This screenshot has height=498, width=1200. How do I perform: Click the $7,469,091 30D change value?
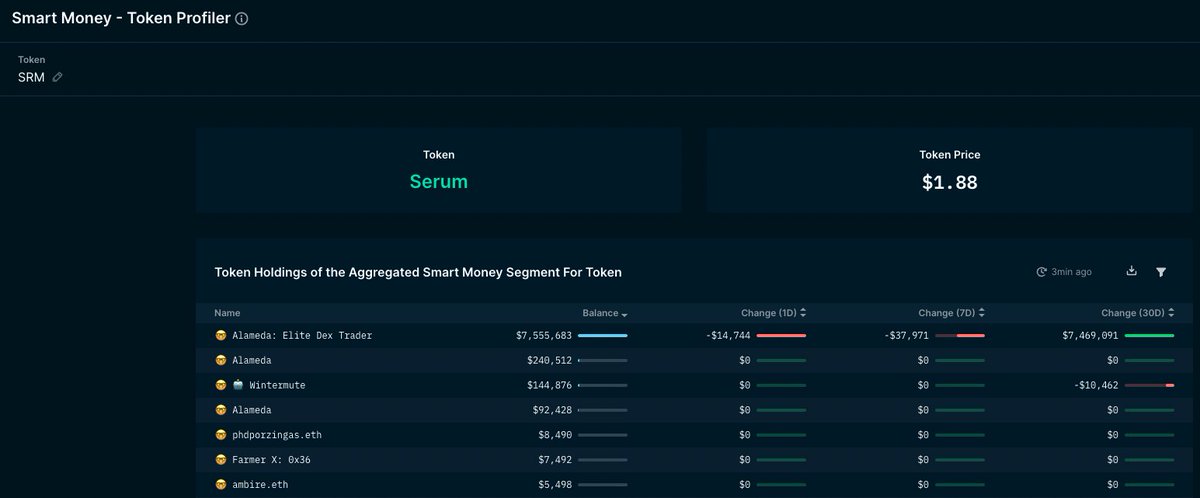point(1090,335)
